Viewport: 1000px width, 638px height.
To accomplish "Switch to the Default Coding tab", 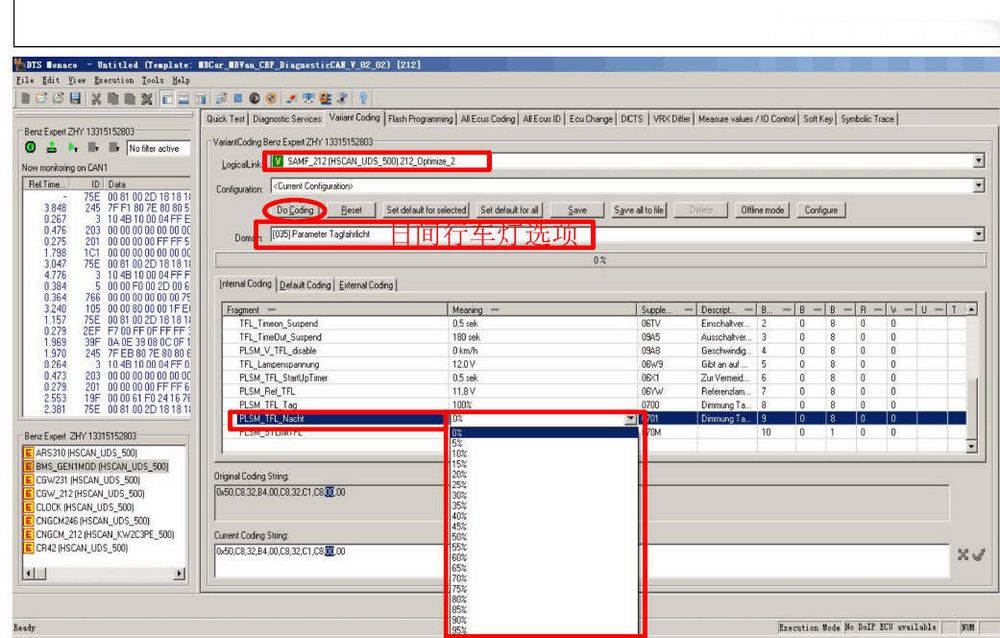I will pyautogui.click(x=305, y=285).
